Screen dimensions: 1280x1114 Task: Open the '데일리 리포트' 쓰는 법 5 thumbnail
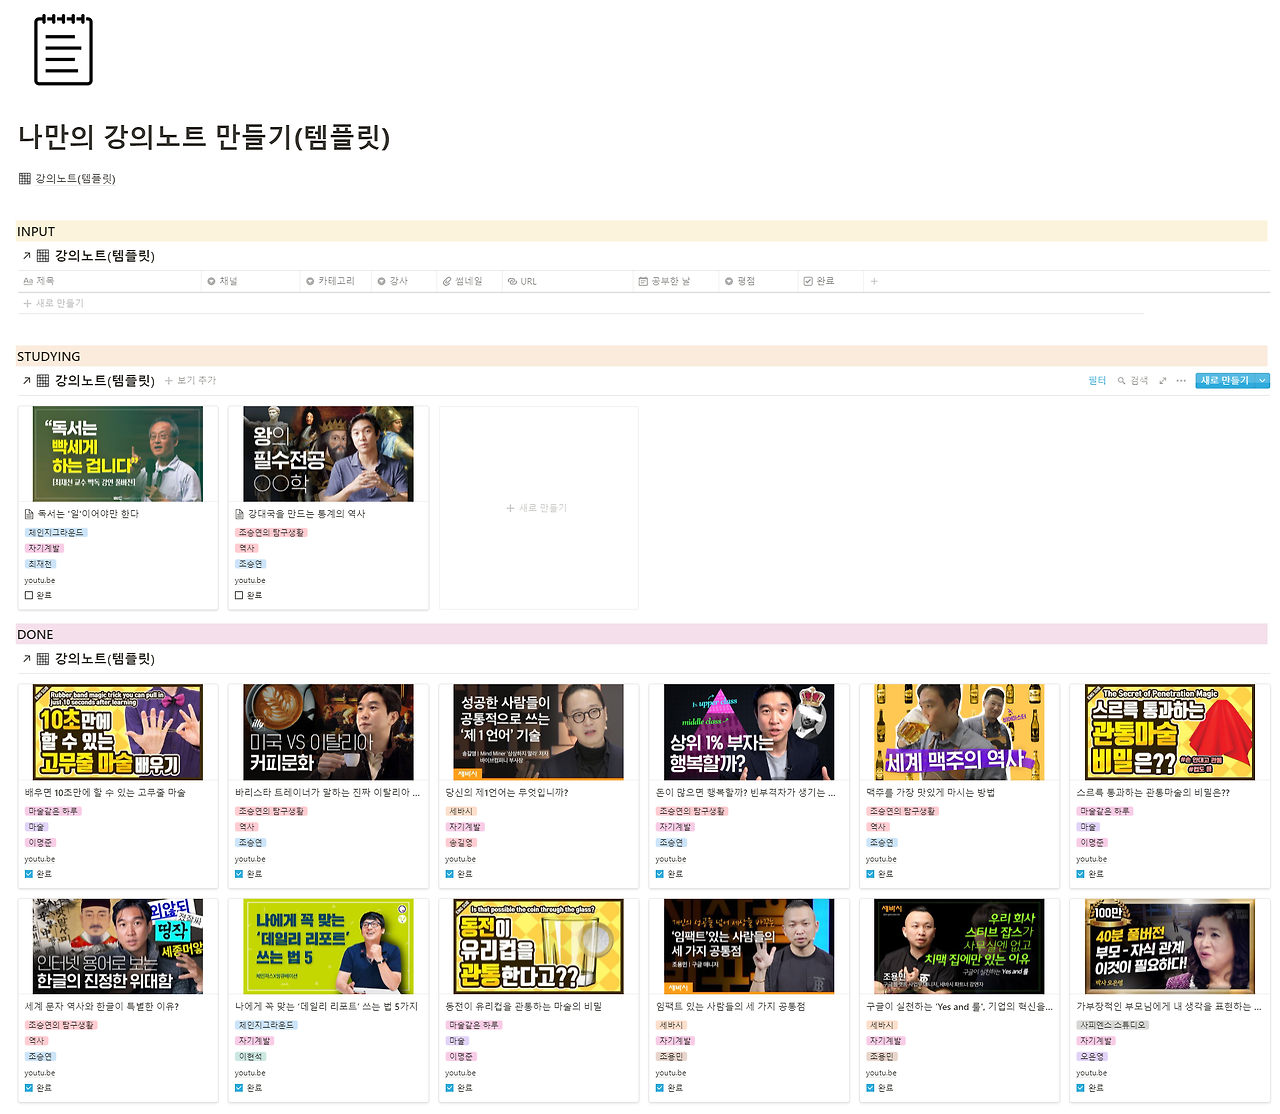328,946
